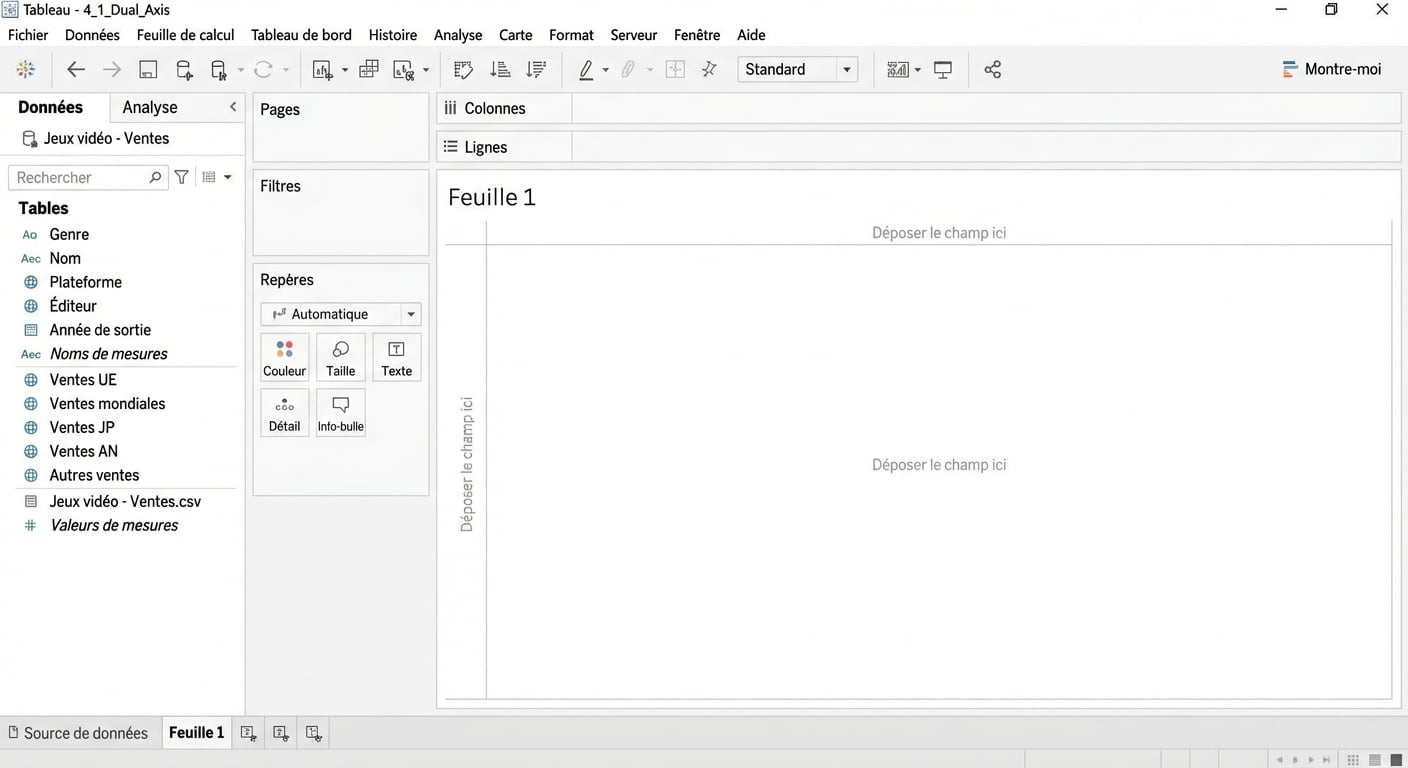Group members with the paperclip icon

[x=628, y=69]
